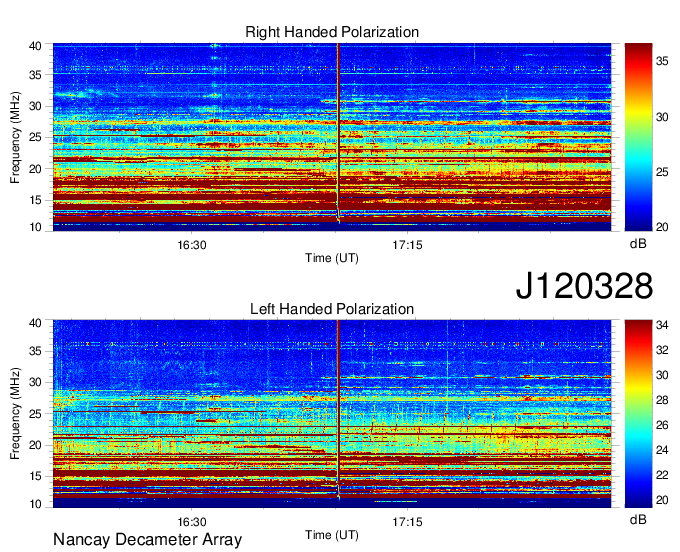
Task: Click the bottom plot's color scale bar
Action: [x=638, y=414]
